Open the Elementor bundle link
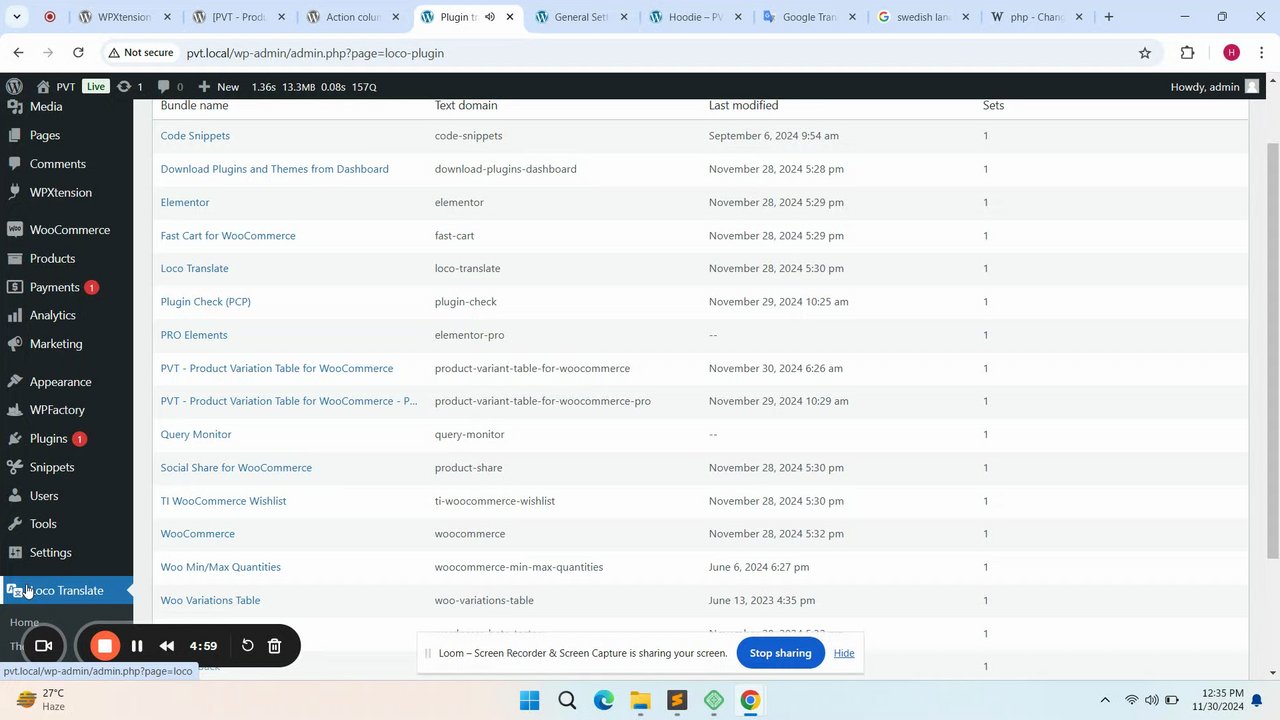The image size is (1280, 720). [x=185, y=202]
